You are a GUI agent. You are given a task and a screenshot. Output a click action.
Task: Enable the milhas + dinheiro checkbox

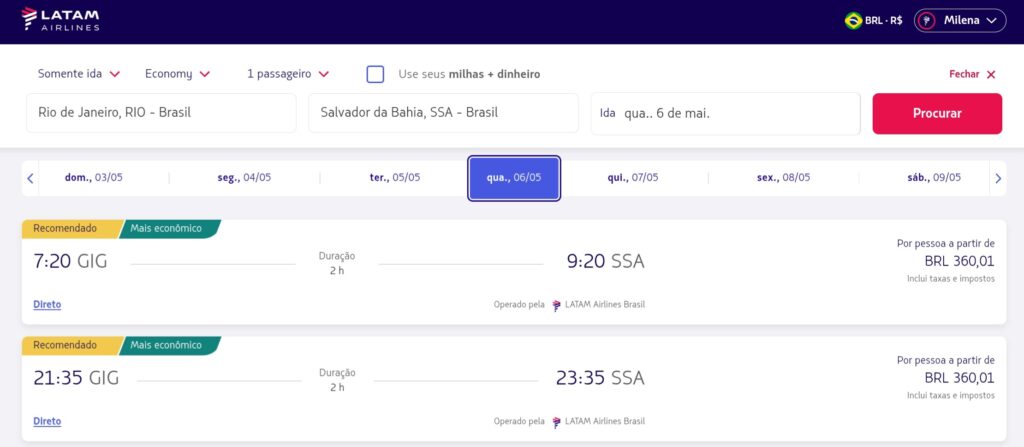pos(375,74)
